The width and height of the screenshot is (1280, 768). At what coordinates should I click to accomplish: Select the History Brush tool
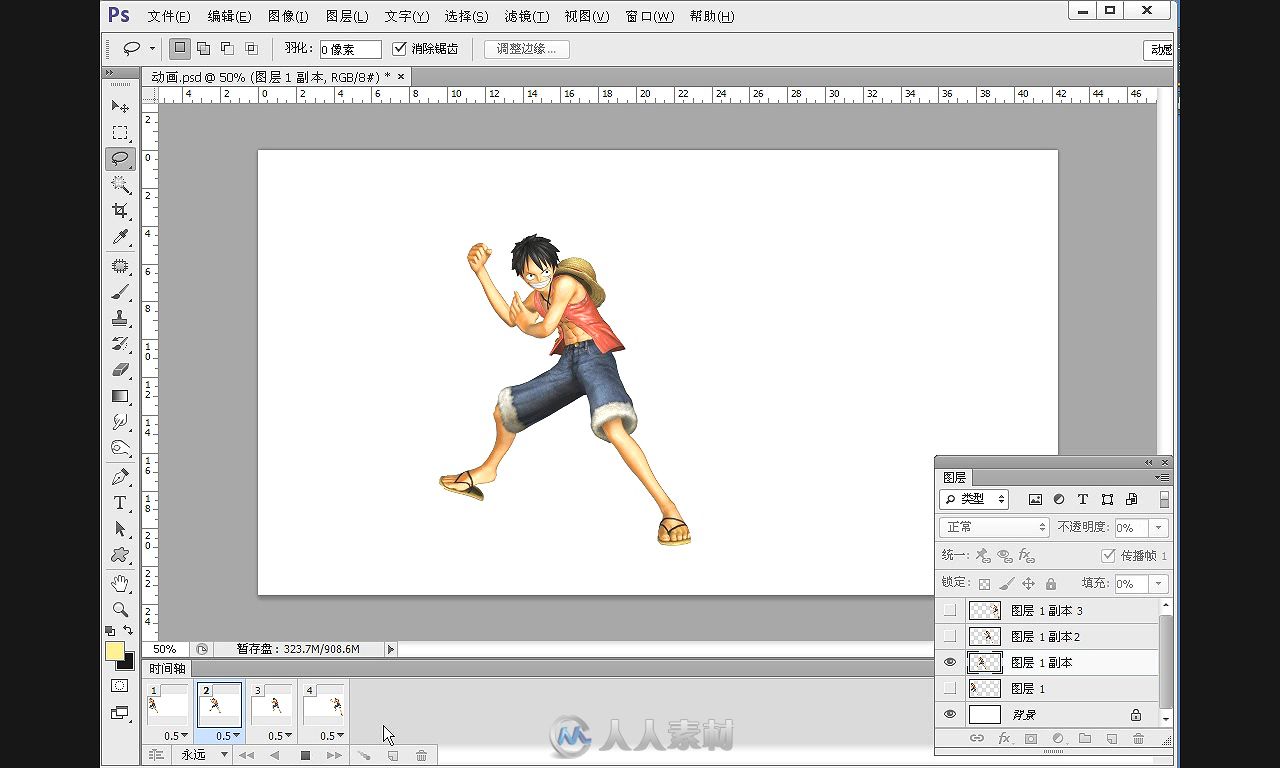[x=120, y=344]
